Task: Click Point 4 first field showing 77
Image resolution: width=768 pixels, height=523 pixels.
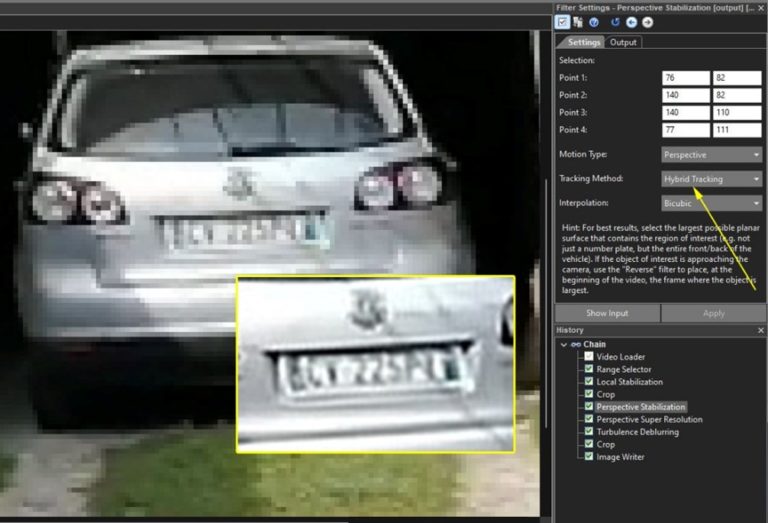Action: pyautogui.click(x=686, y=130)
